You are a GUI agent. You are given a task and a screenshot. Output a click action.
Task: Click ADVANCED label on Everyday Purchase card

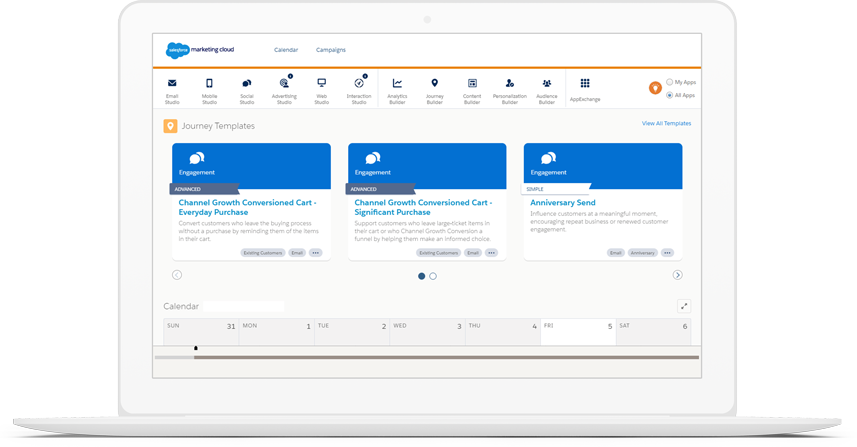coord(204,189)
